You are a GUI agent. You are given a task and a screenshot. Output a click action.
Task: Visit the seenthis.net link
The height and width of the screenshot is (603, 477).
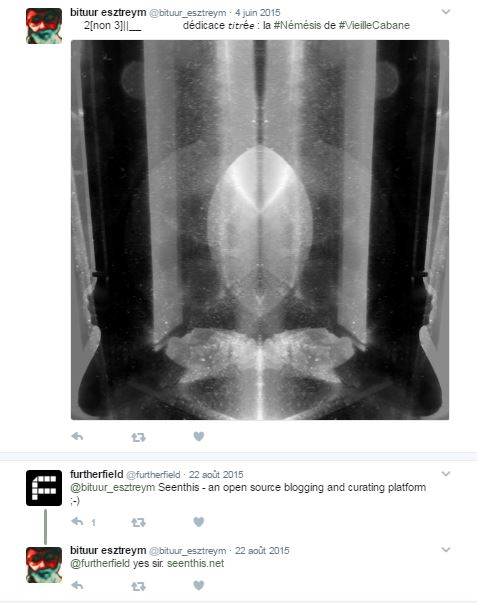(x=195, y=563)
